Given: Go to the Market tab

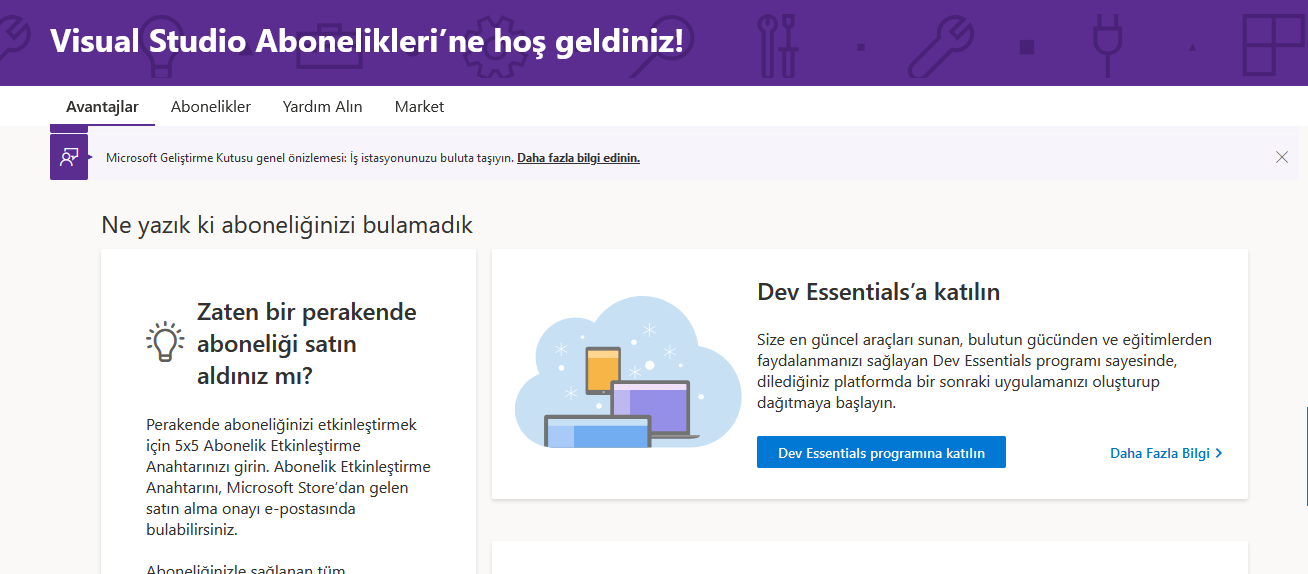Looking at the screenshot, I should pos(419,106).
